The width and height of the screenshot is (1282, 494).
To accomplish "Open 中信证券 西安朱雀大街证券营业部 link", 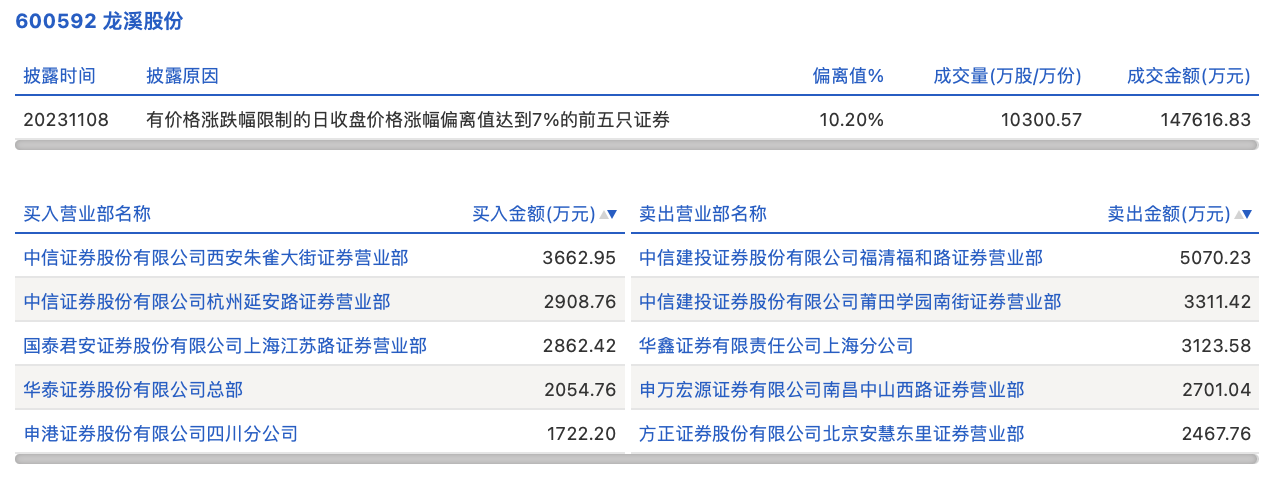I will 216,258.
